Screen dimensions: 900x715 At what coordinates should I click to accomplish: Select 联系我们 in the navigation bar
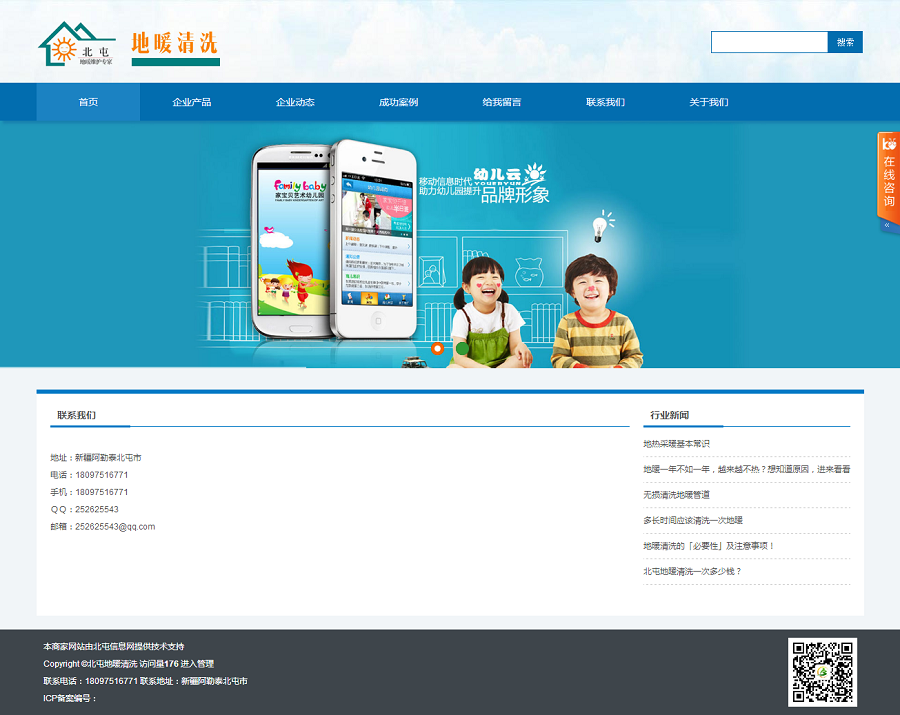(605, 102)
